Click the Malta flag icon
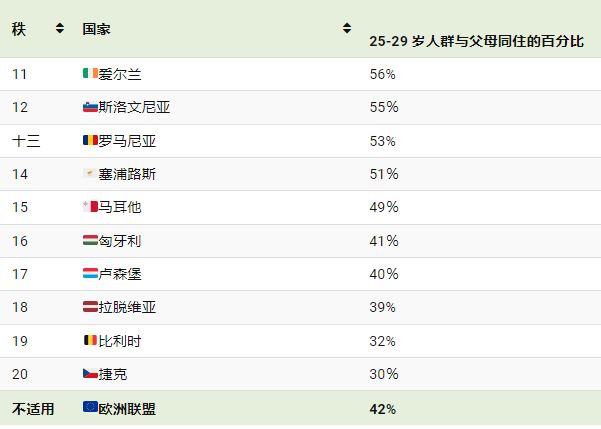This screenshot has height=429, width=601. click(x=90, y=206)
